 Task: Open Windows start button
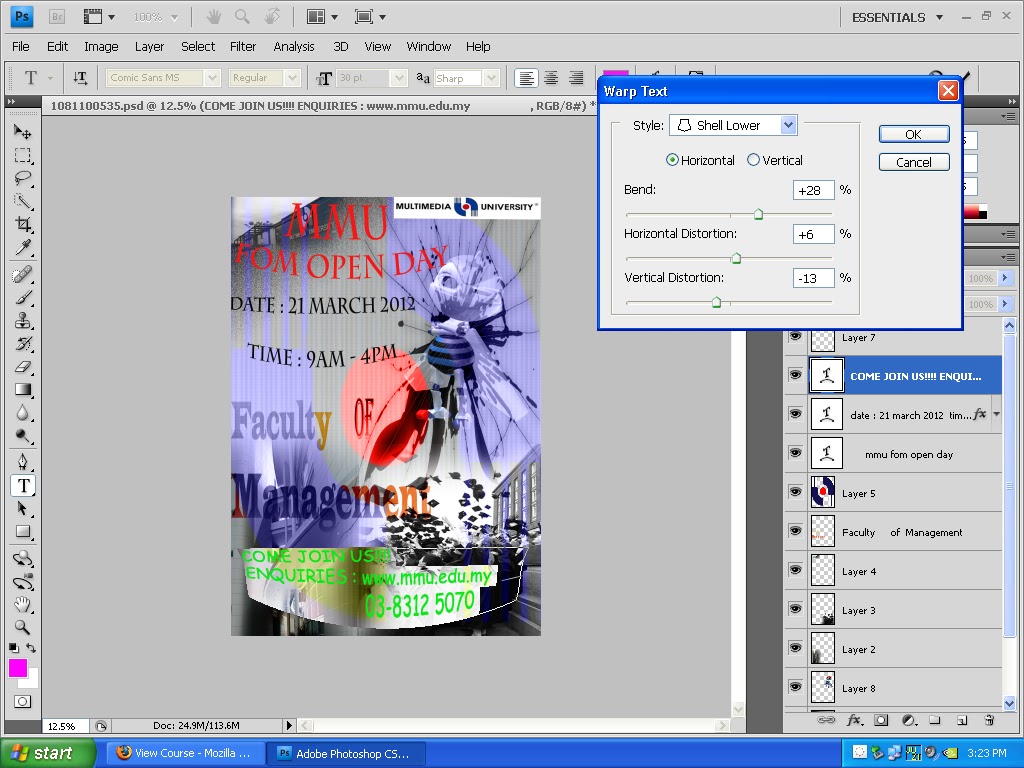pyautogui.click(x=46, y=753)
